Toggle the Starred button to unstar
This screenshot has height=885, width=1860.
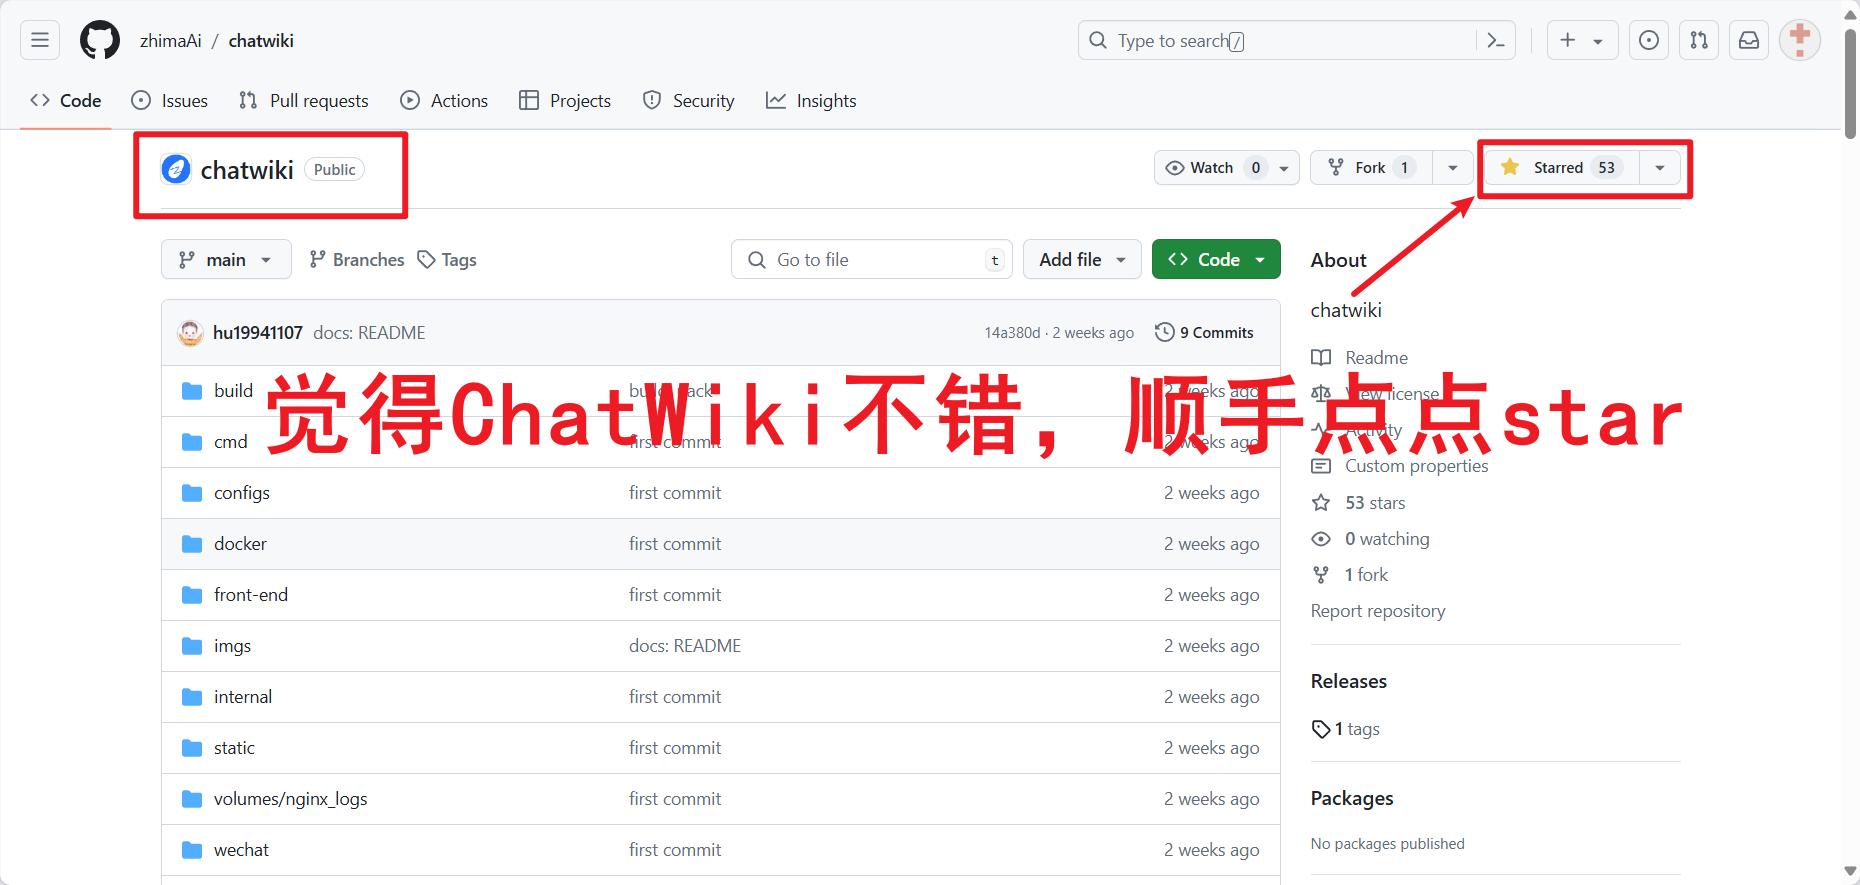pyautogui.click(x=1561, y=168)
